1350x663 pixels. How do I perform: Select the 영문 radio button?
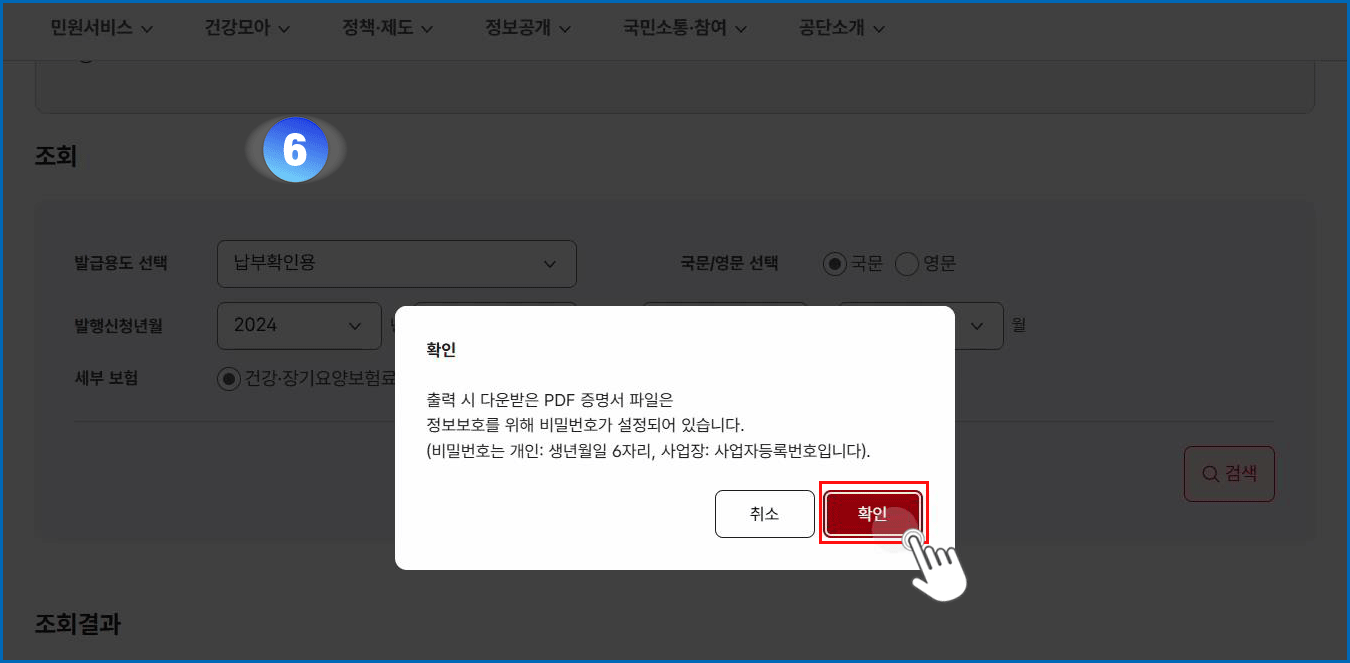(x=907, y=264)
